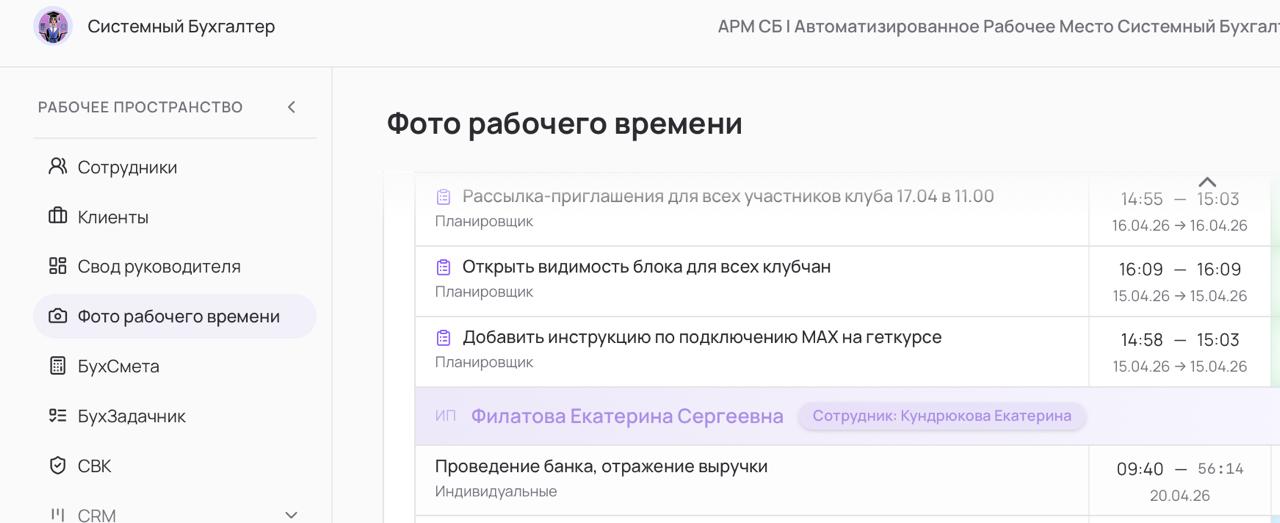Click clipboard icon beside Открыть видимость блока
The image size is (1280, 523).
[444, 267]
